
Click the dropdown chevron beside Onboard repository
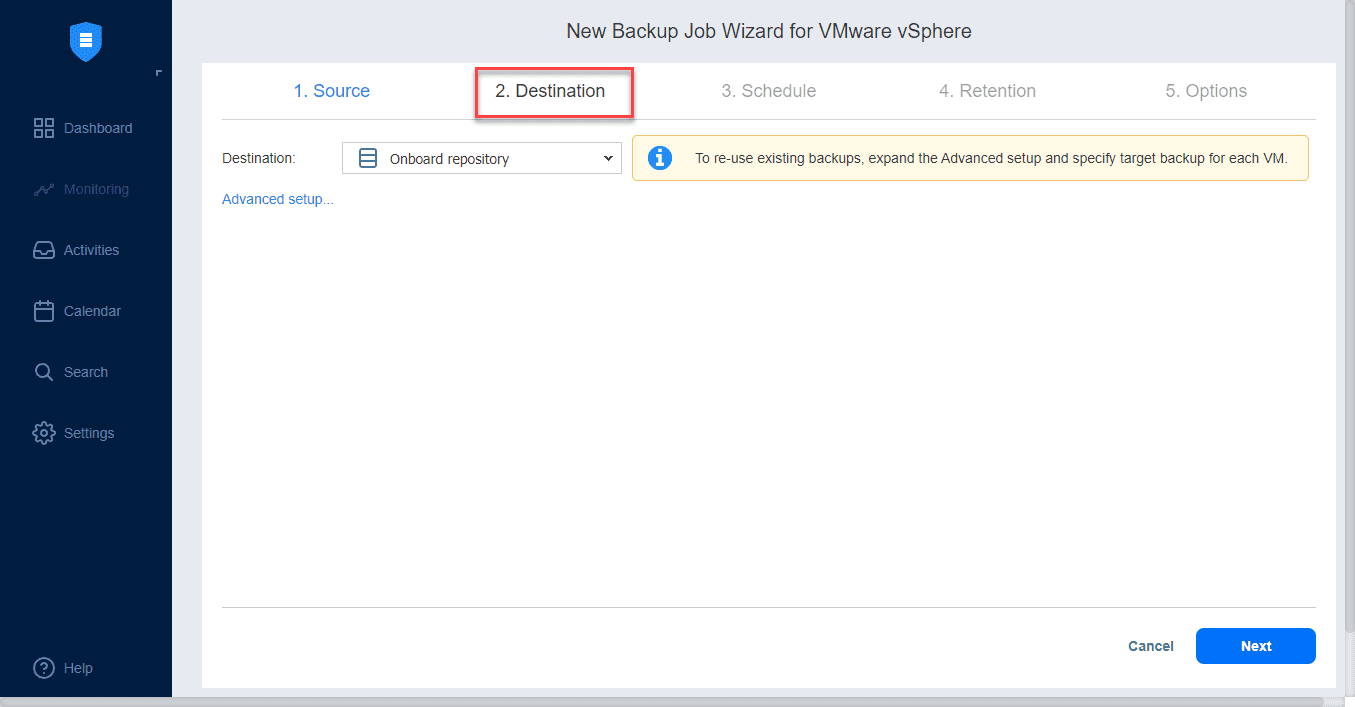click(x=608, y=158)
